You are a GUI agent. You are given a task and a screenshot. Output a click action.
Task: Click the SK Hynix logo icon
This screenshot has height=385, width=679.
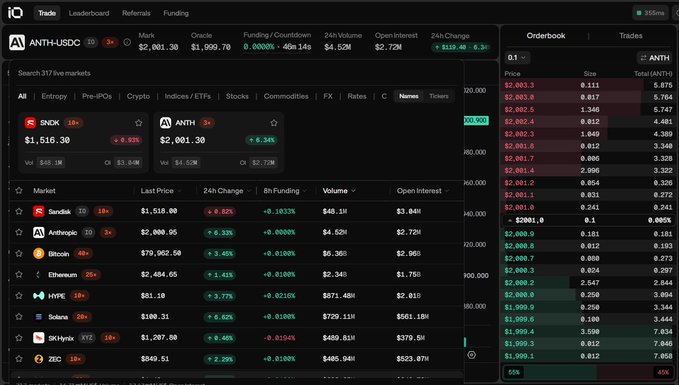39,338
